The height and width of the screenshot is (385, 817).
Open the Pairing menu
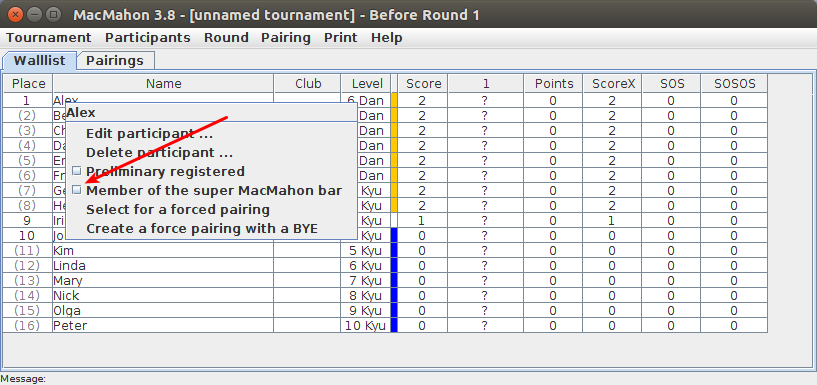(286, 38)
